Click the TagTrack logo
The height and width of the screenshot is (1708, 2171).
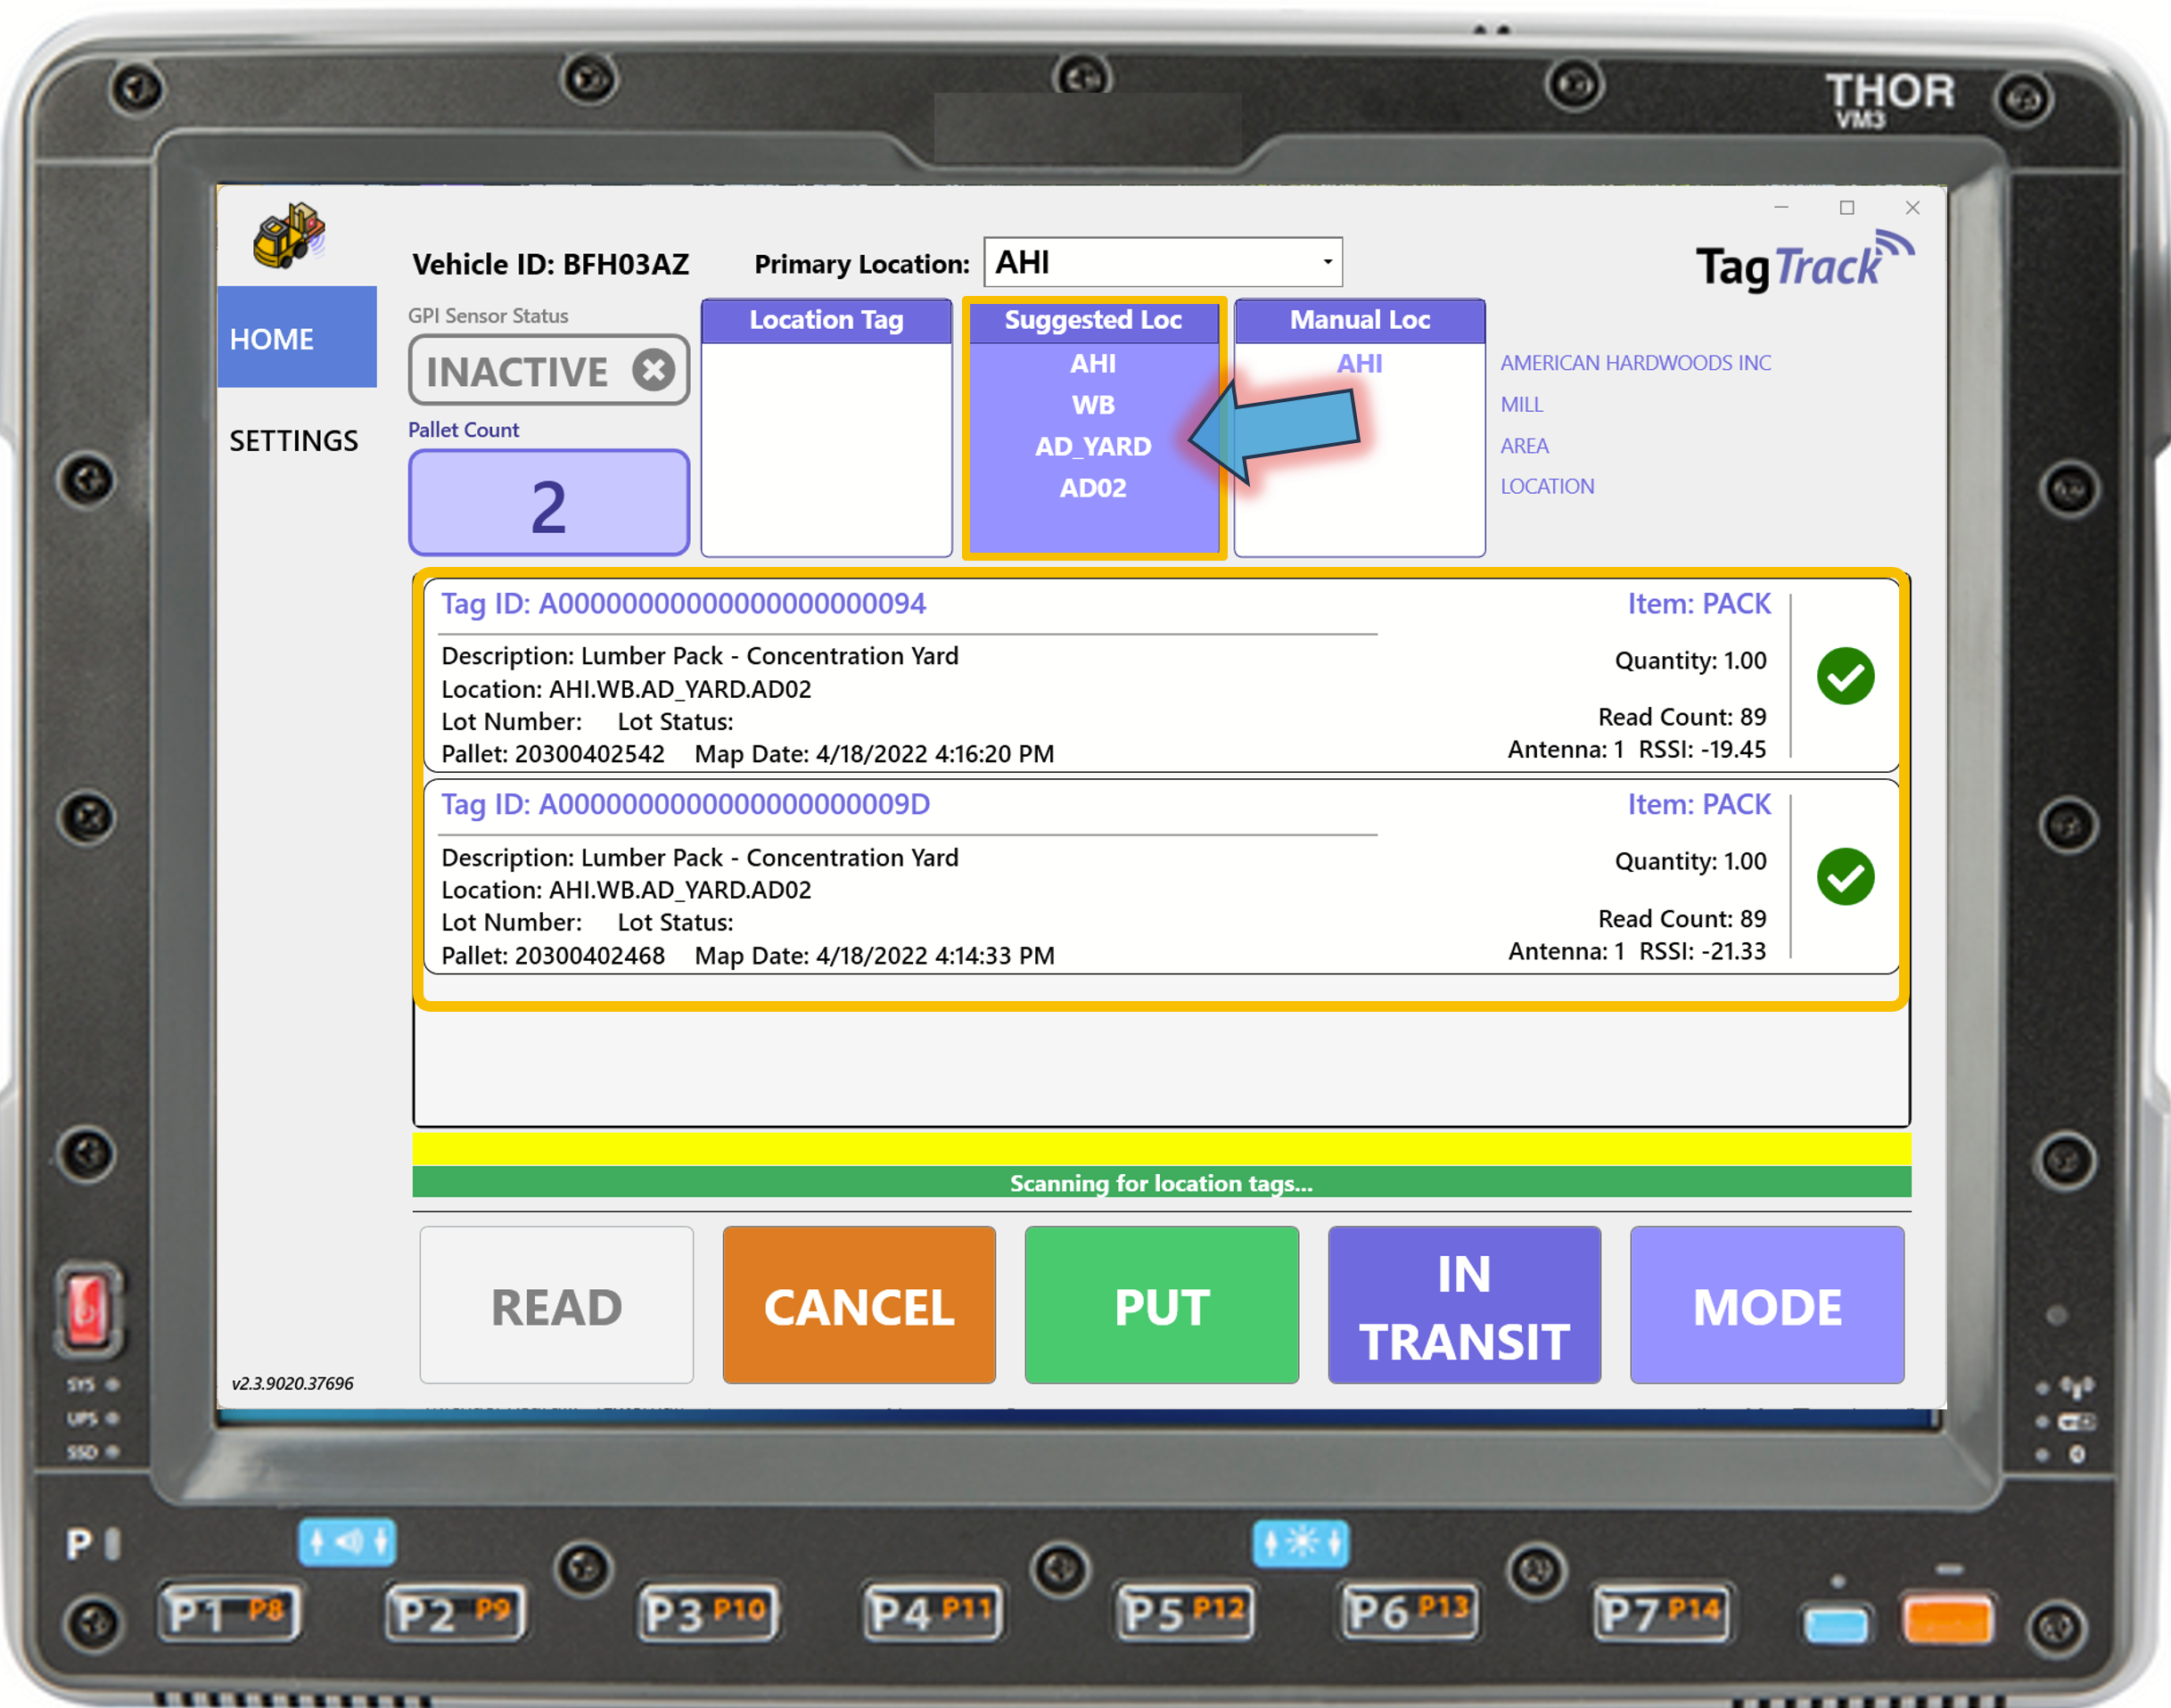(1803, 264)
